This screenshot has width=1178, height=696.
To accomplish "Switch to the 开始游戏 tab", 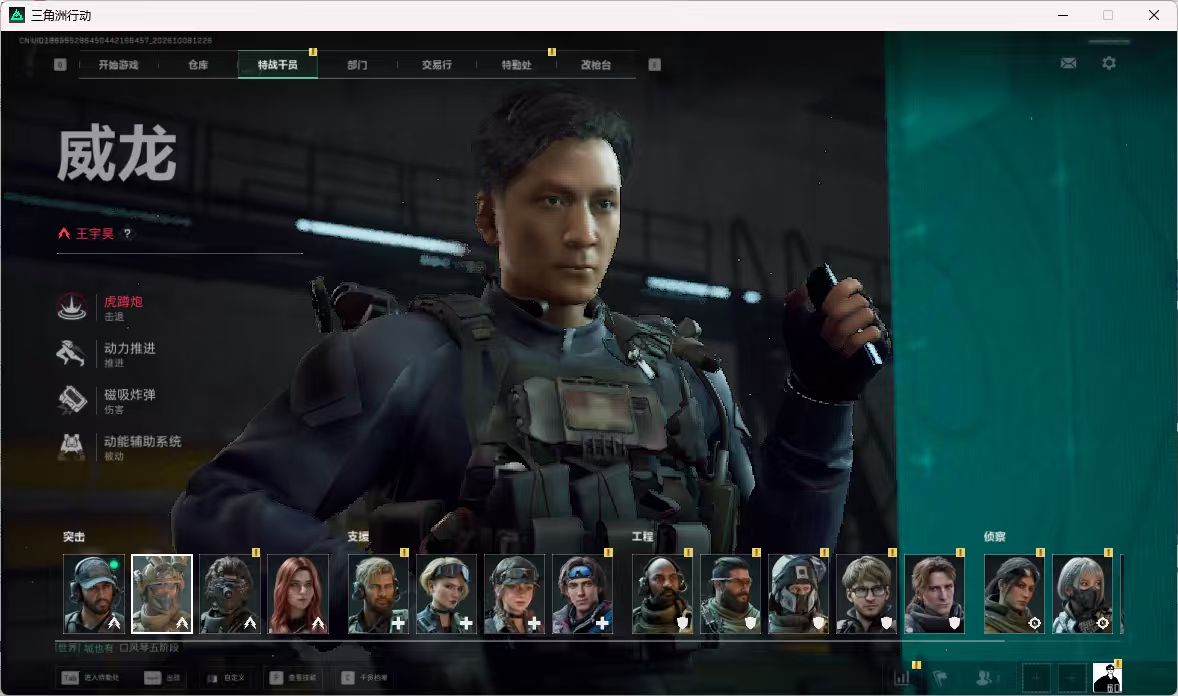I will click(119, 65).
